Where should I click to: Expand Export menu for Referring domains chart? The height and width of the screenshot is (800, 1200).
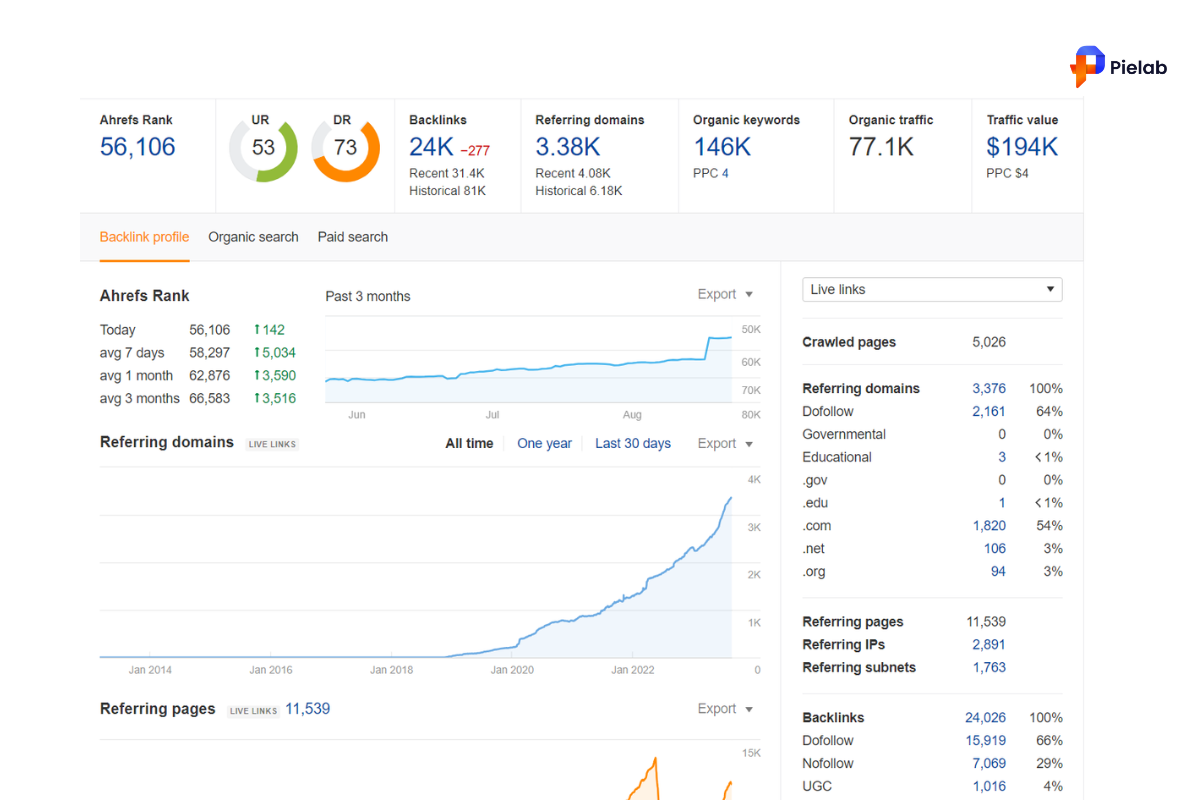pyautogui.click(x=725, y=443)
